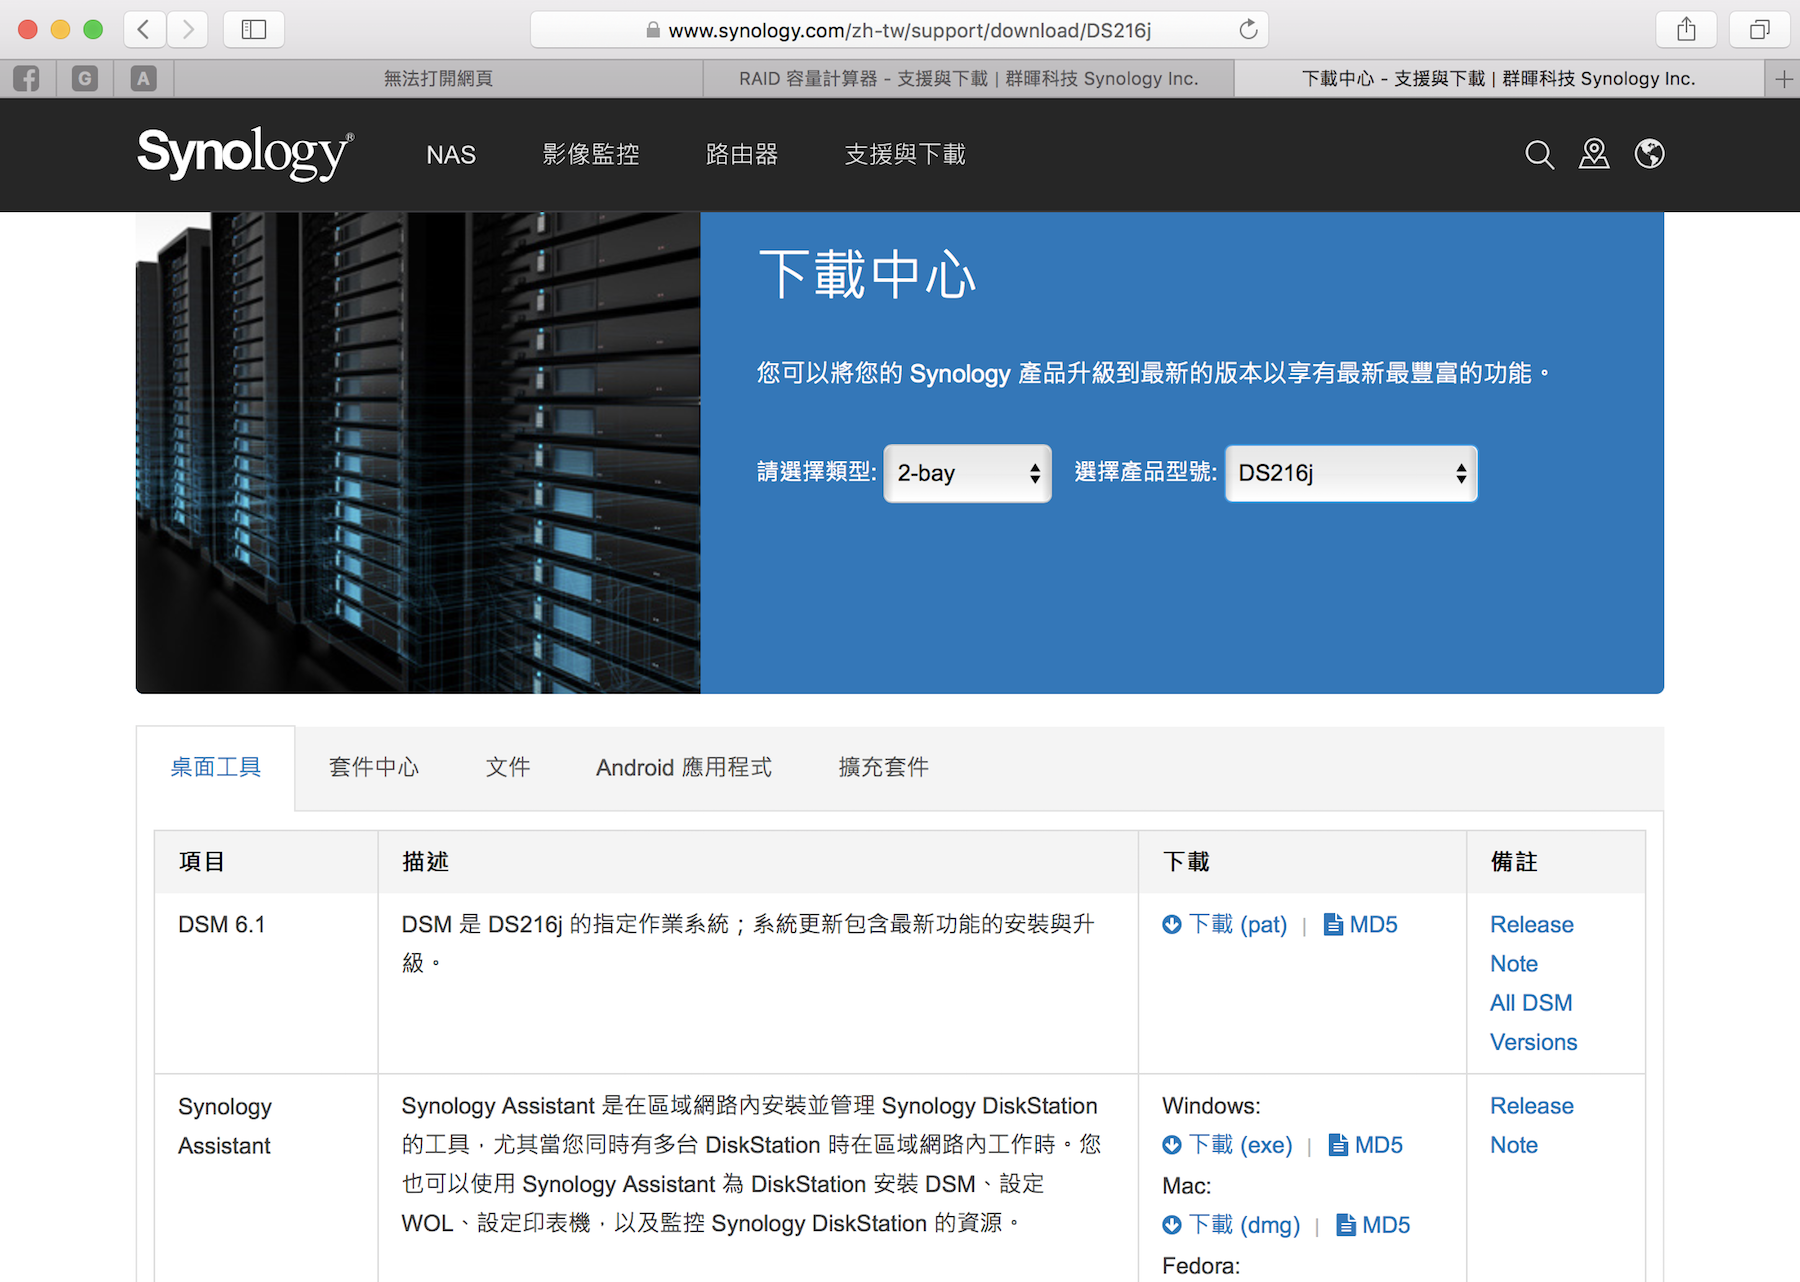Open the new tab plus icon
The image size is (1800, 1282).
coord(1783,78)
